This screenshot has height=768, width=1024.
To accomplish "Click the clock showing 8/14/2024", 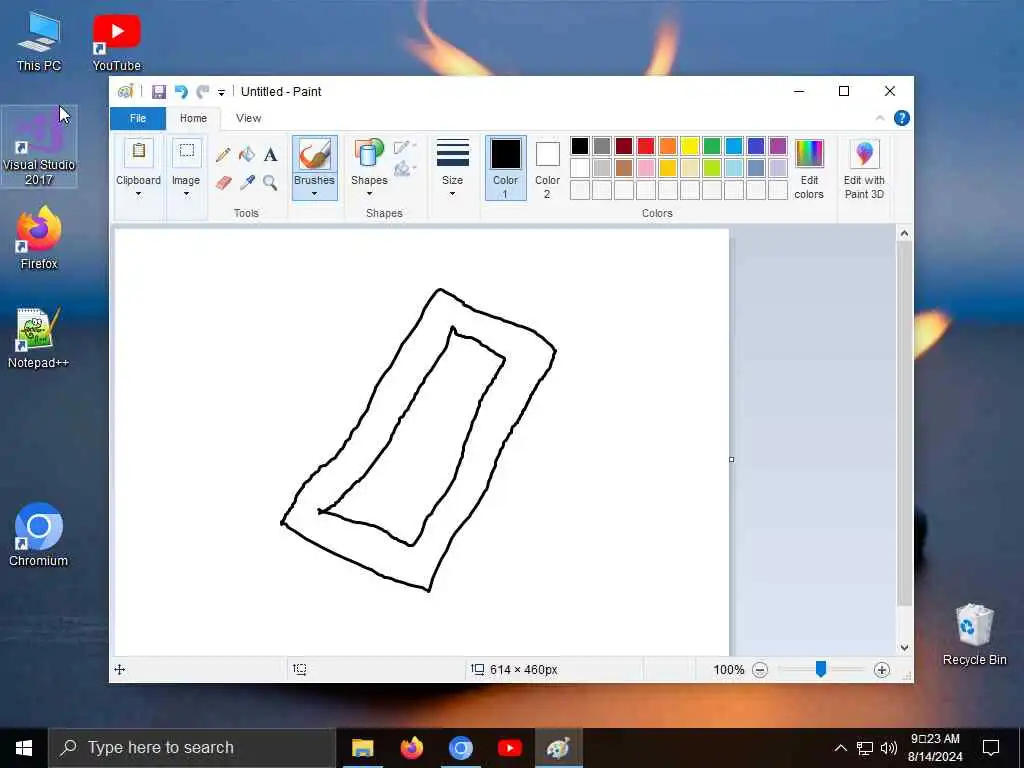I will click(935, 748).
